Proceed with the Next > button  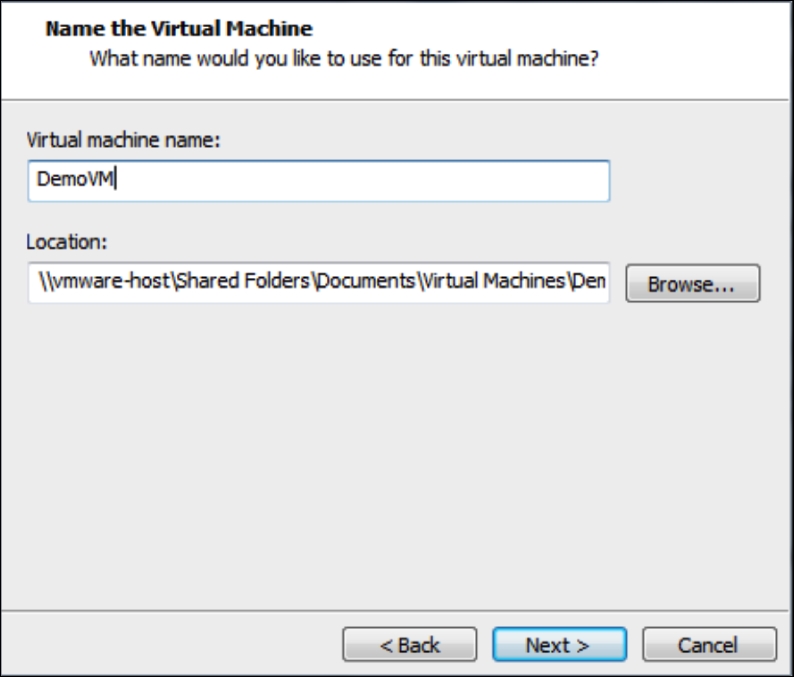click(560, 645)
